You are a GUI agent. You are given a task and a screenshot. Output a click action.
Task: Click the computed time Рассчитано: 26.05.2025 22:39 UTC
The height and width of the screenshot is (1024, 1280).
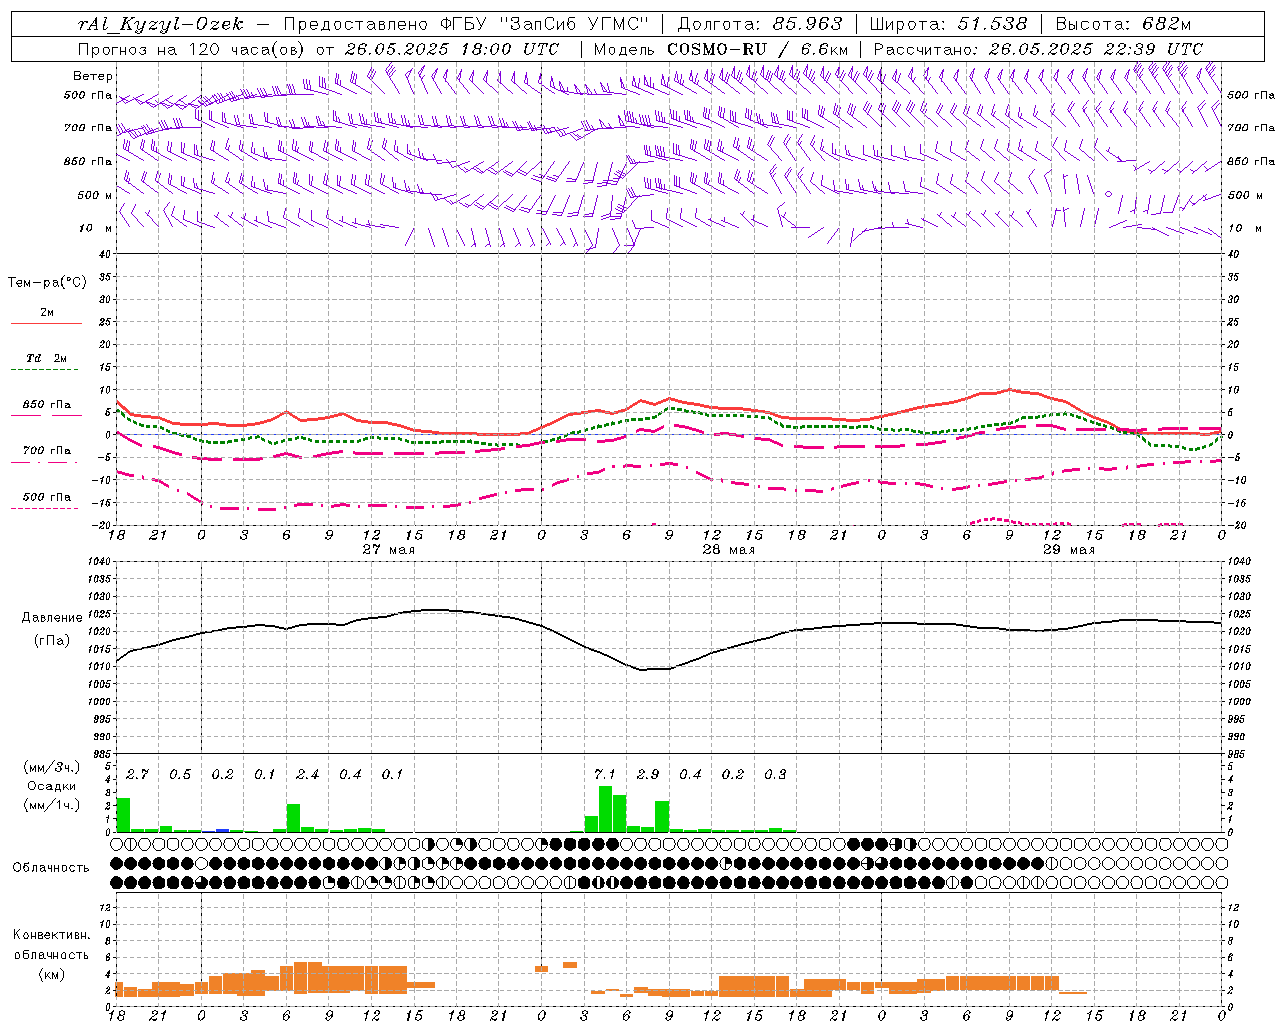click(x=1038, y=49)
